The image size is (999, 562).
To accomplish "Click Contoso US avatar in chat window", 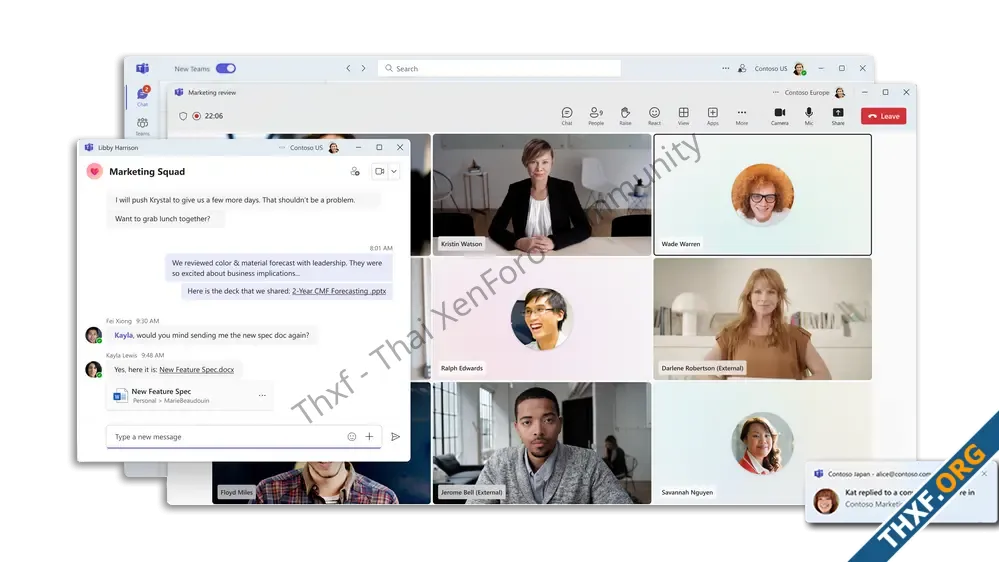I will coord(333,148).
